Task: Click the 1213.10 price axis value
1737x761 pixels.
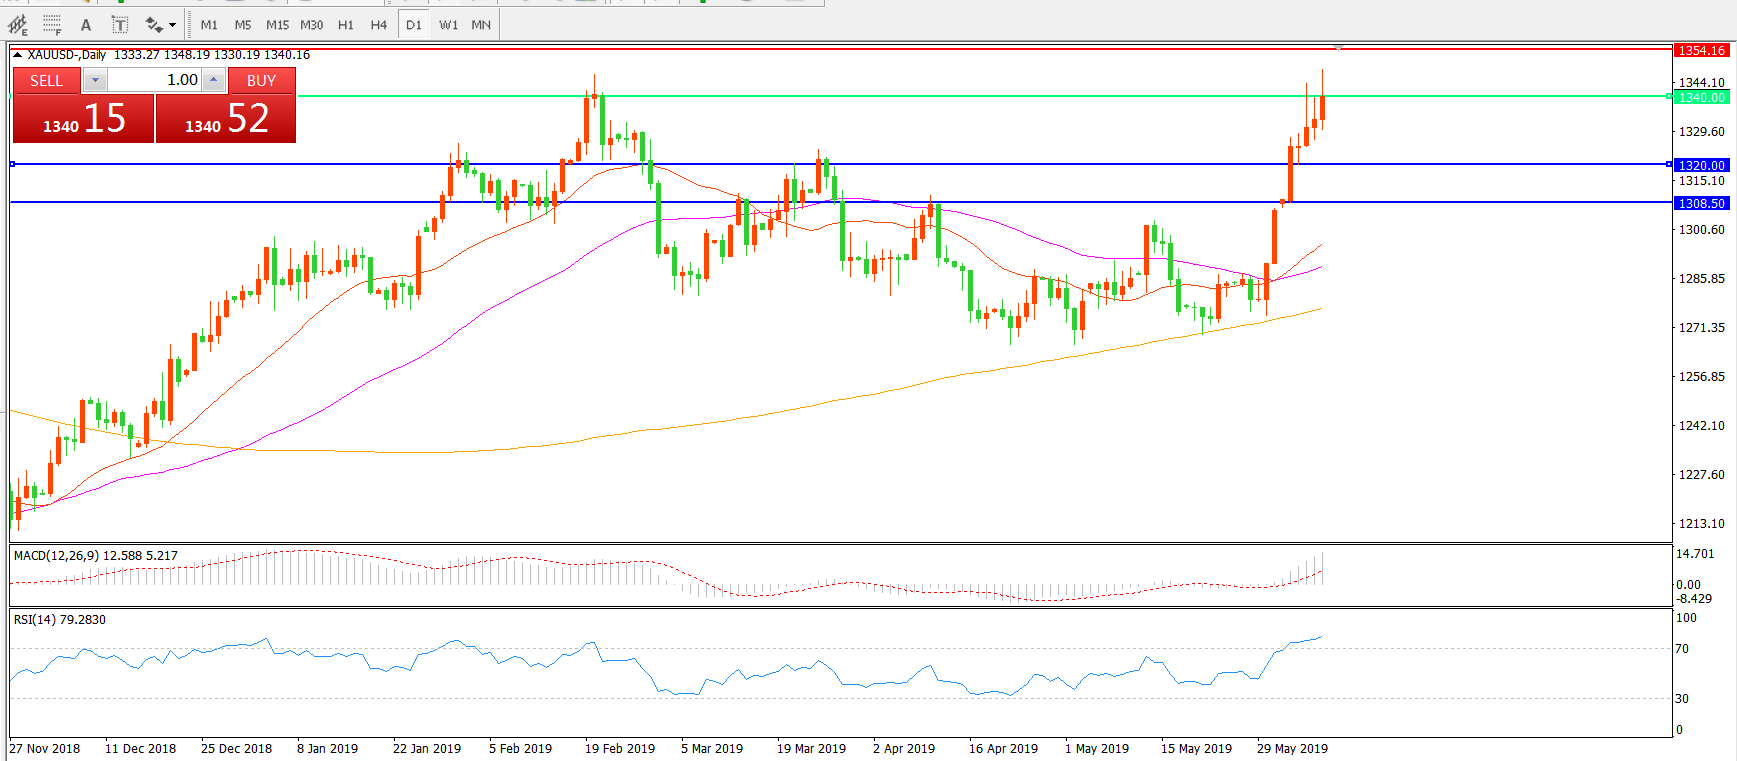Action: coord(1701,523)
